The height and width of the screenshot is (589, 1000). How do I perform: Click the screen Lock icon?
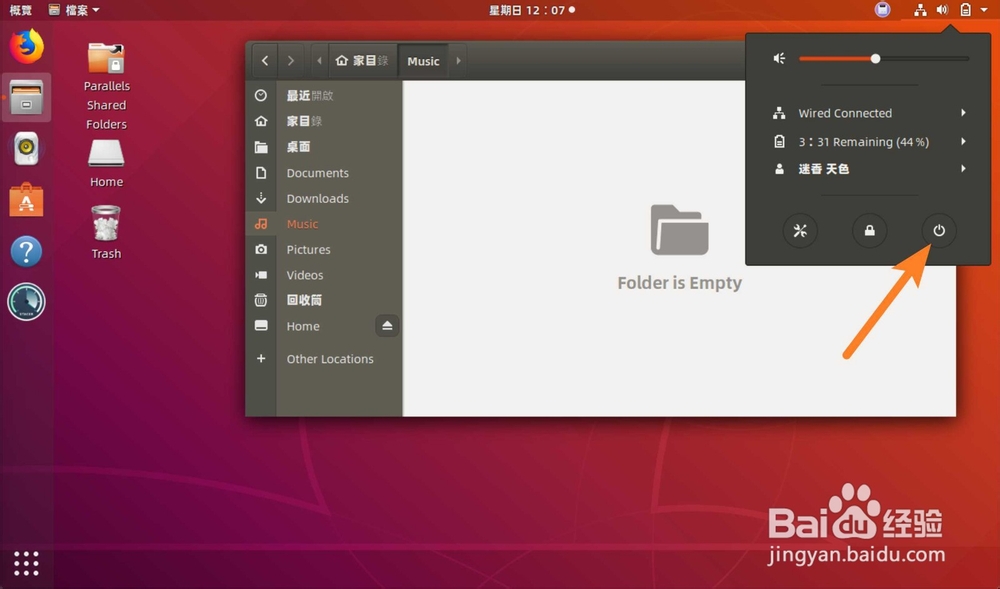[x=869, y=230]
